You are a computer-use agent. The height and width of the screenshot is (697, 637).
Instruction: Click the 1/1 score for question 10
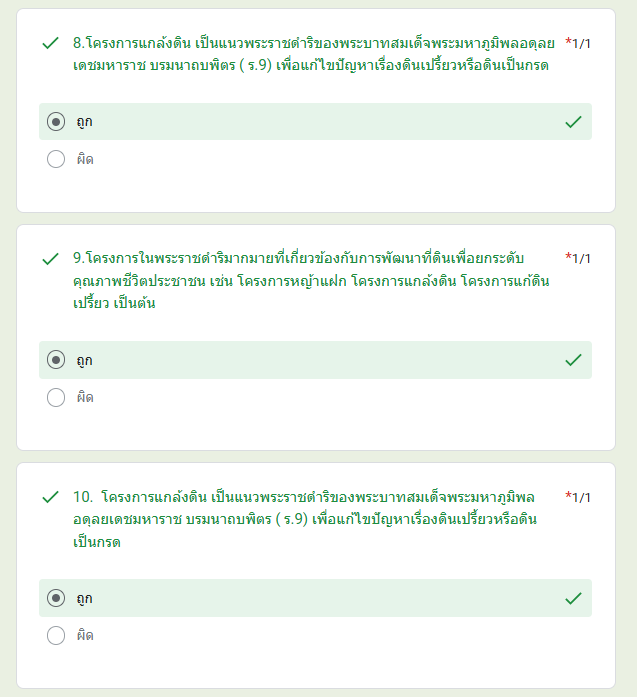pos(582,497)
